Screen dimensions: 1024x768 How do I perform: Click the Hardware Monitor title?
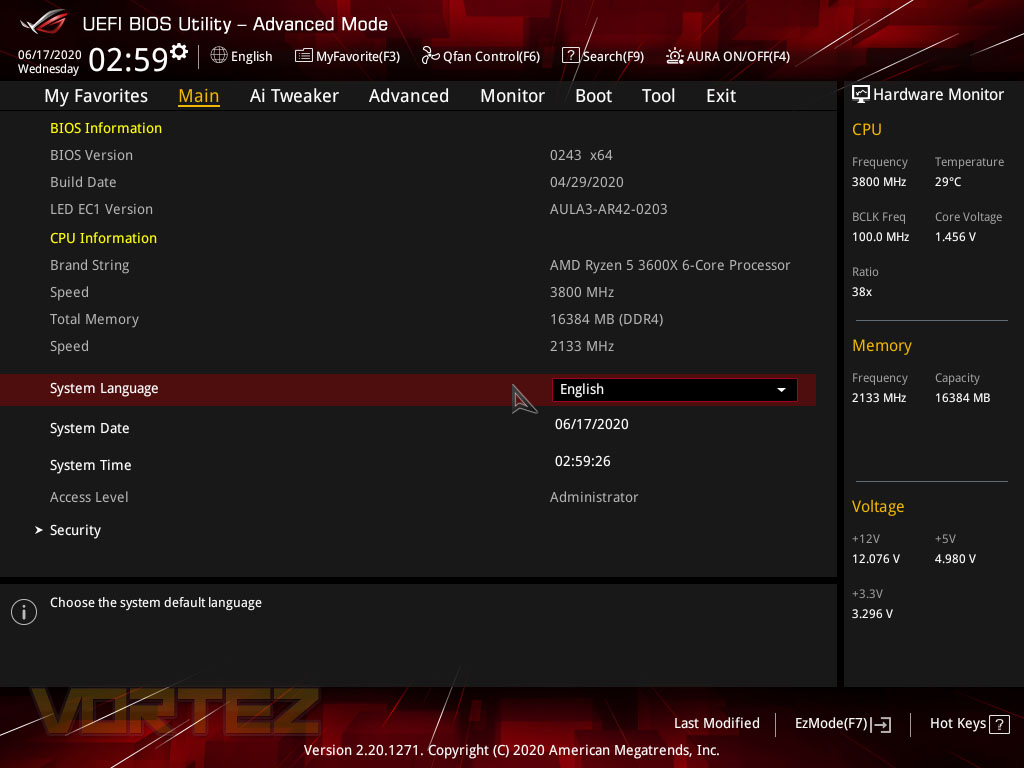pyautogui.click(x=938, y=95)
